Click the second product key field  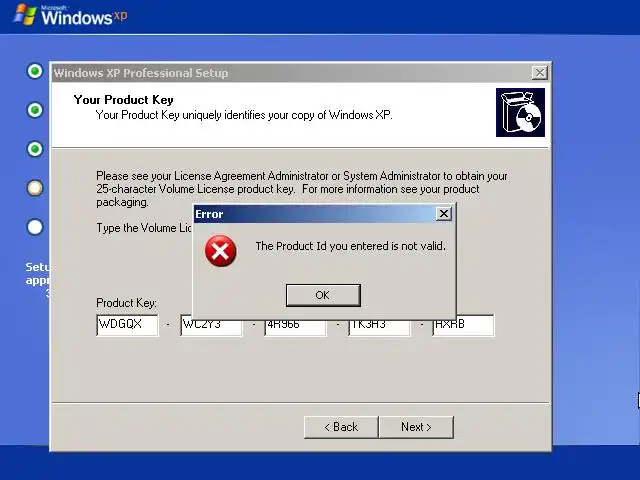211,327
